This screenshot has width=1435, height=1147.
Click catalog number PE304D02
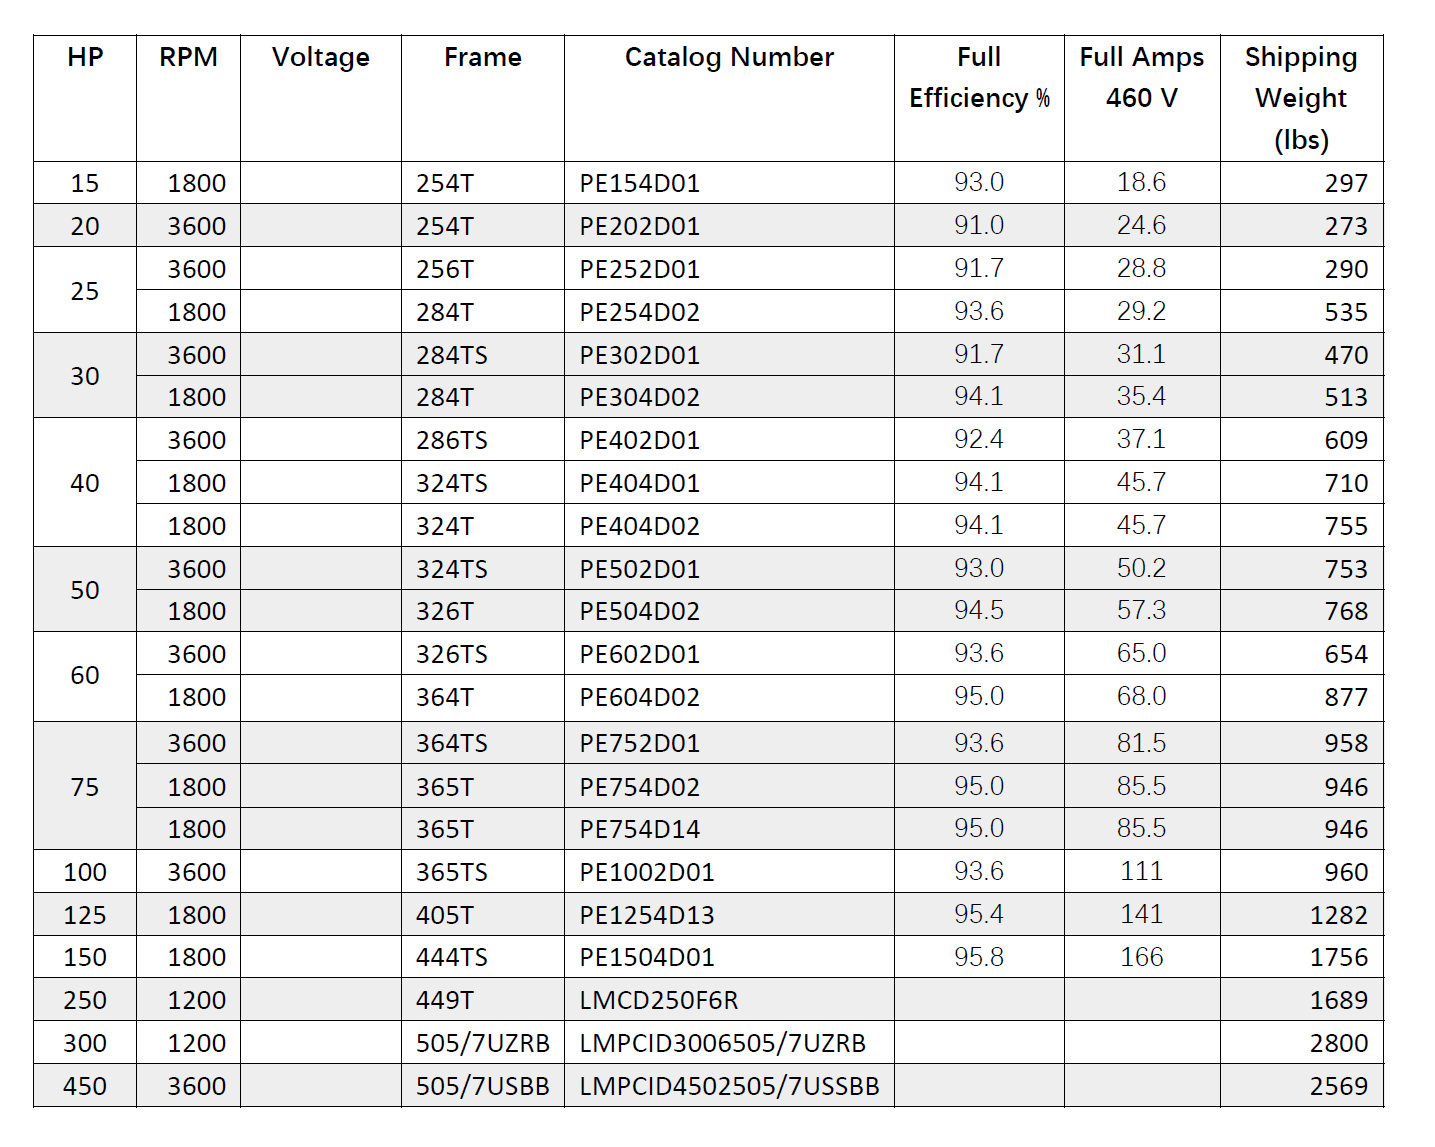coord(640,397)
